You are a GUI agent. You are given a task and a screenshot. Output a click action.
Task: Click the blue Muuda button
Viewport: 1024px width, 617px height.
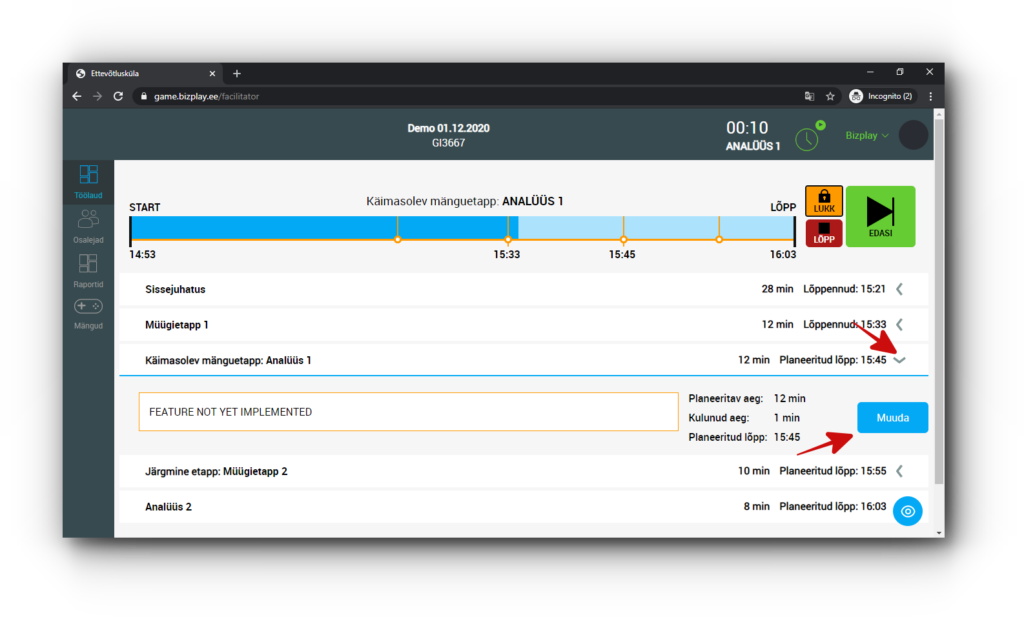point(892,418)
